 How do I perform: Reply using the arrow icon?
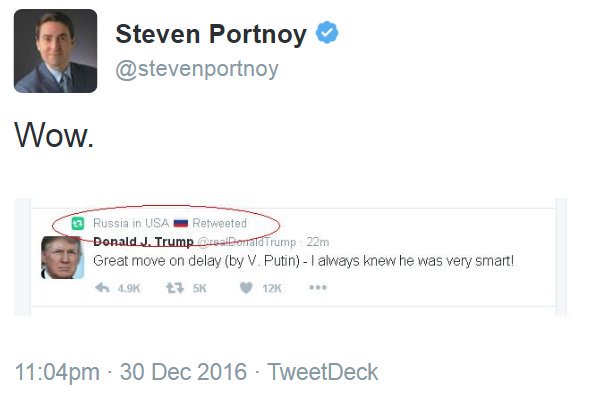tap(102, 288)
